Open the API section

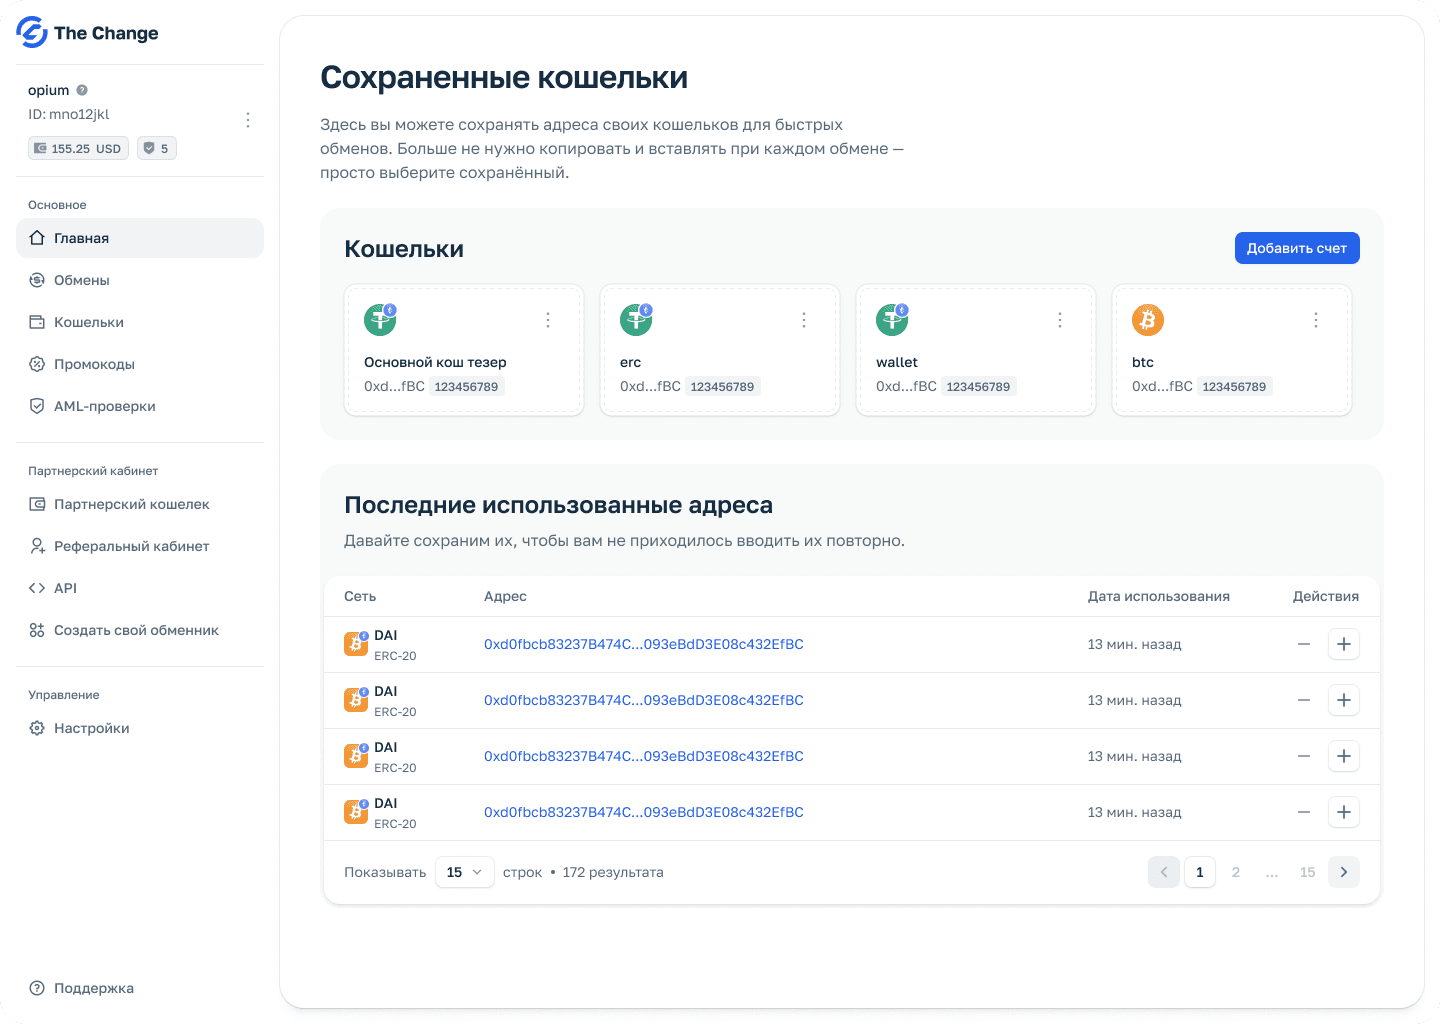click(x=140, y=588)
